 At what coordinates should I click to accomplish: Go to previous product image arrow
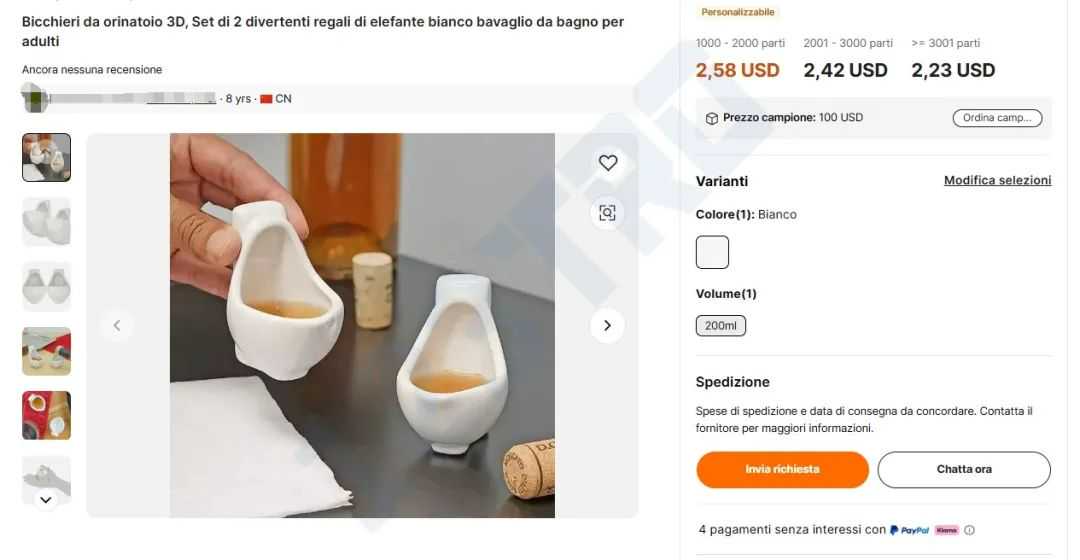click(x=117, y=325)
